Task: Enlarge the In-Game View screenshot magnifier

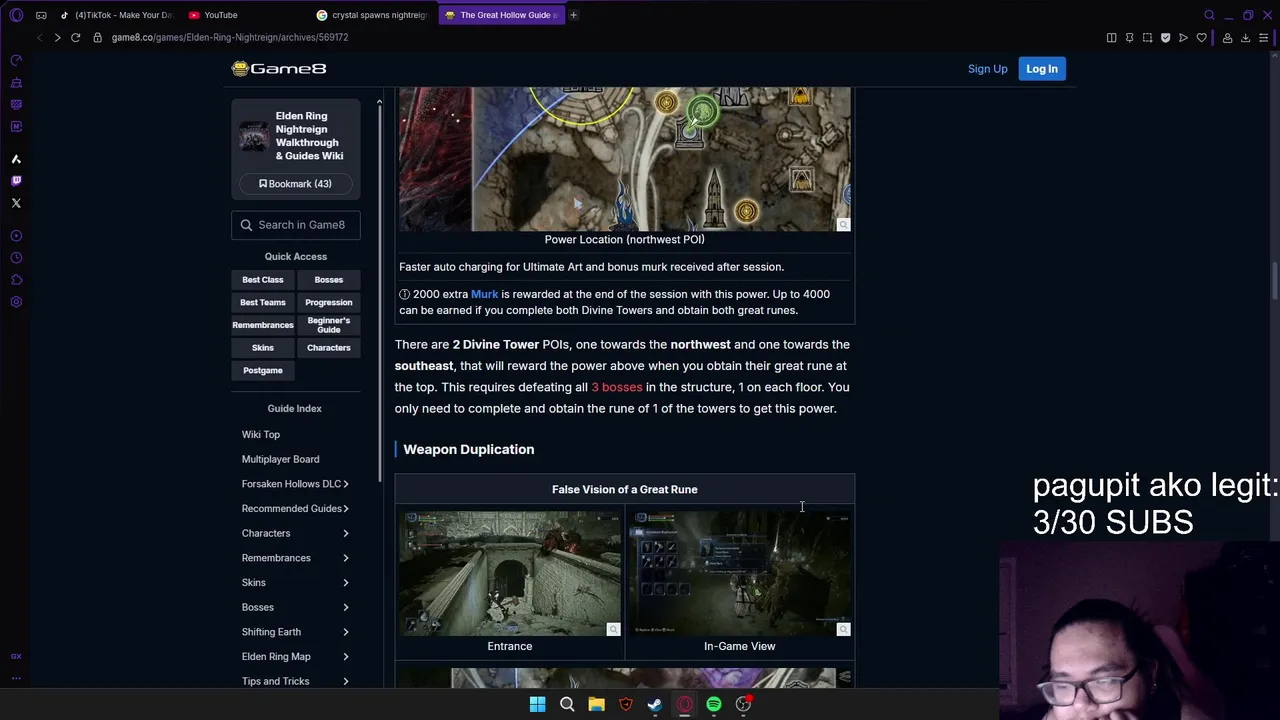Action: click(843, 629)
